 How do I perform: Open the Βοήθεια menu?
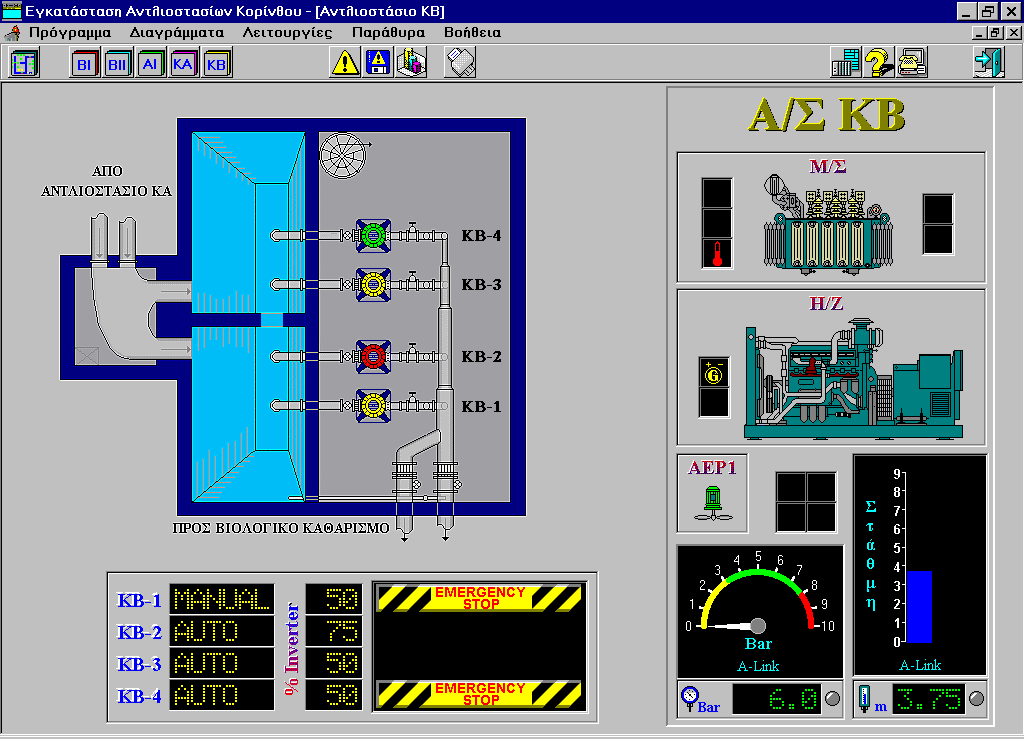coord(472,32)
